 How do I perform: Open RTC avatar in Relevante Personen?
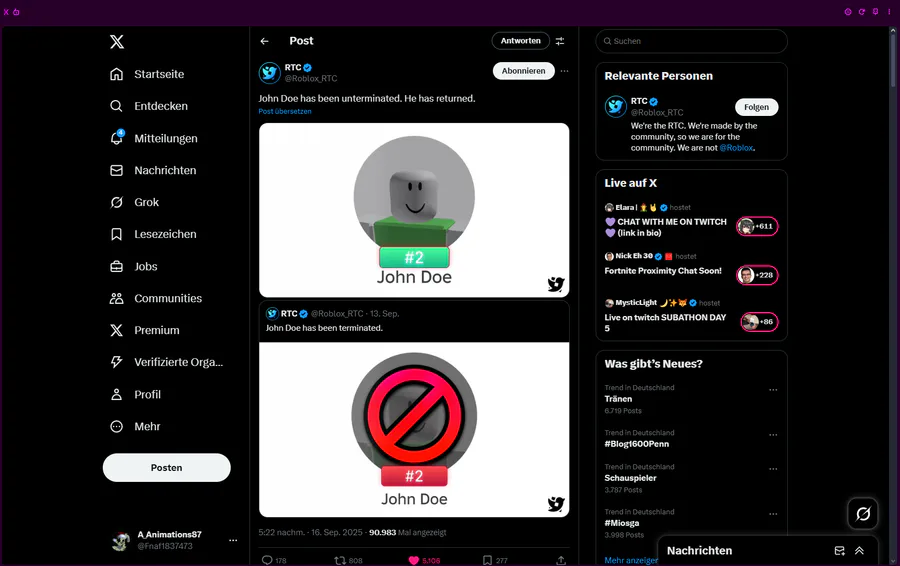[x=615, y=107]
